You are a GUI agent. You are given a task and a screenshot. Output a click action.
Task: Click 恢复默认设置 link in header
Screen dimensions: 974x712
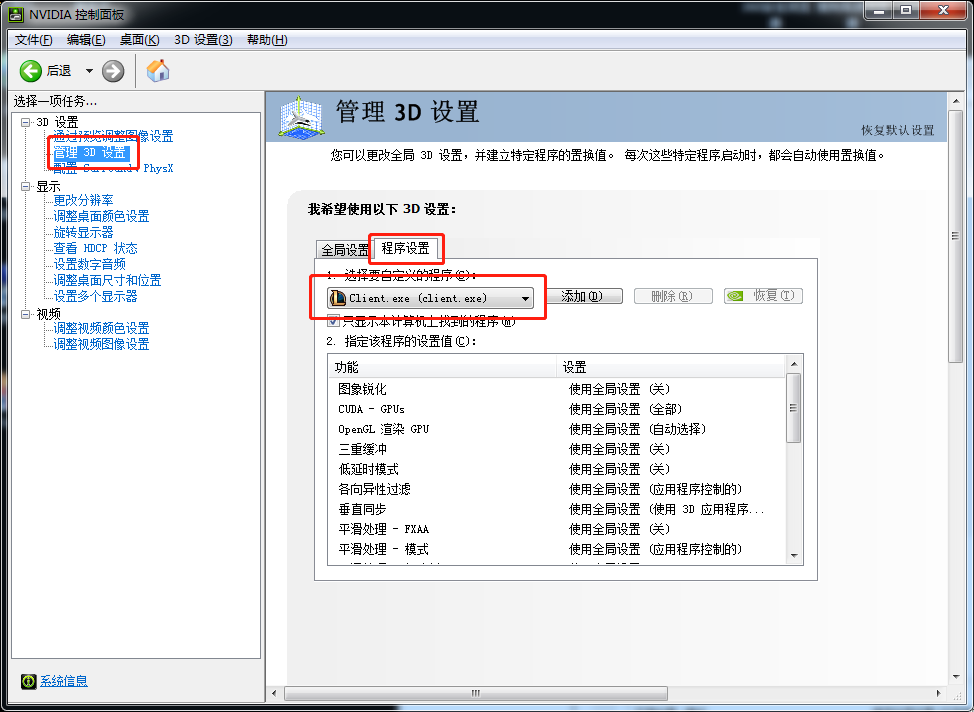click(x=898, y=130)
